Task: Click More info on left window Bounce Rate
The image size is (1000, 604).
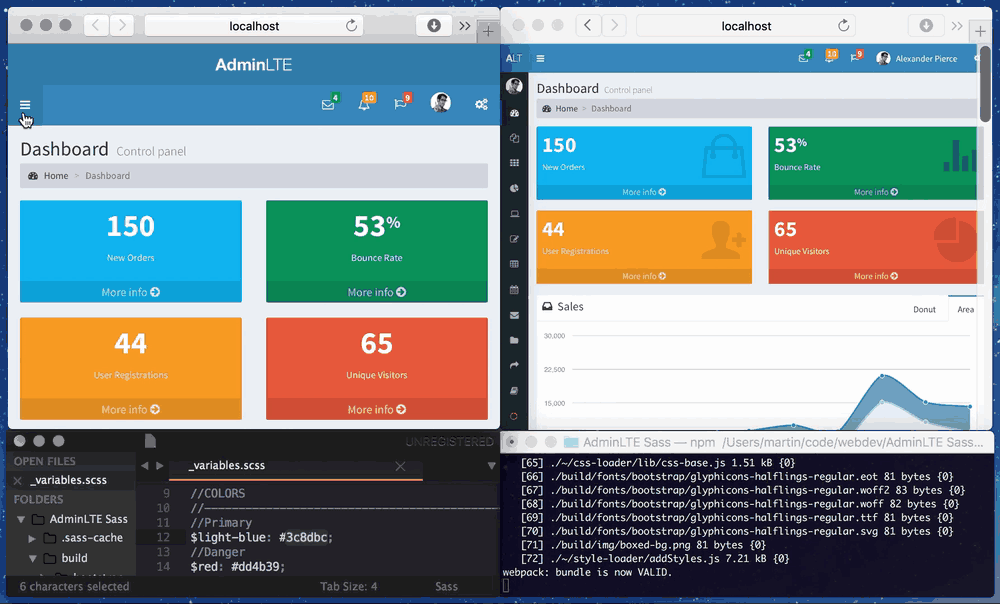Action: coord(377,292)
